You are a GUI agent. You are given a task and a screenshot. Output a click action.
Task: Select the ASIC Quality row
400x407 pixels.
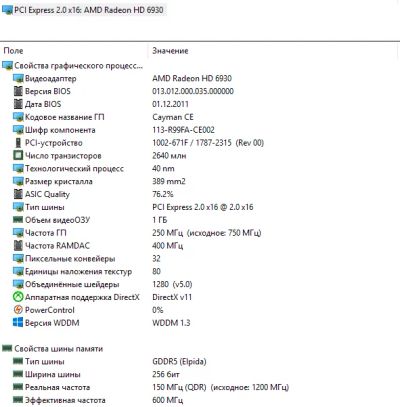point(200,194)
